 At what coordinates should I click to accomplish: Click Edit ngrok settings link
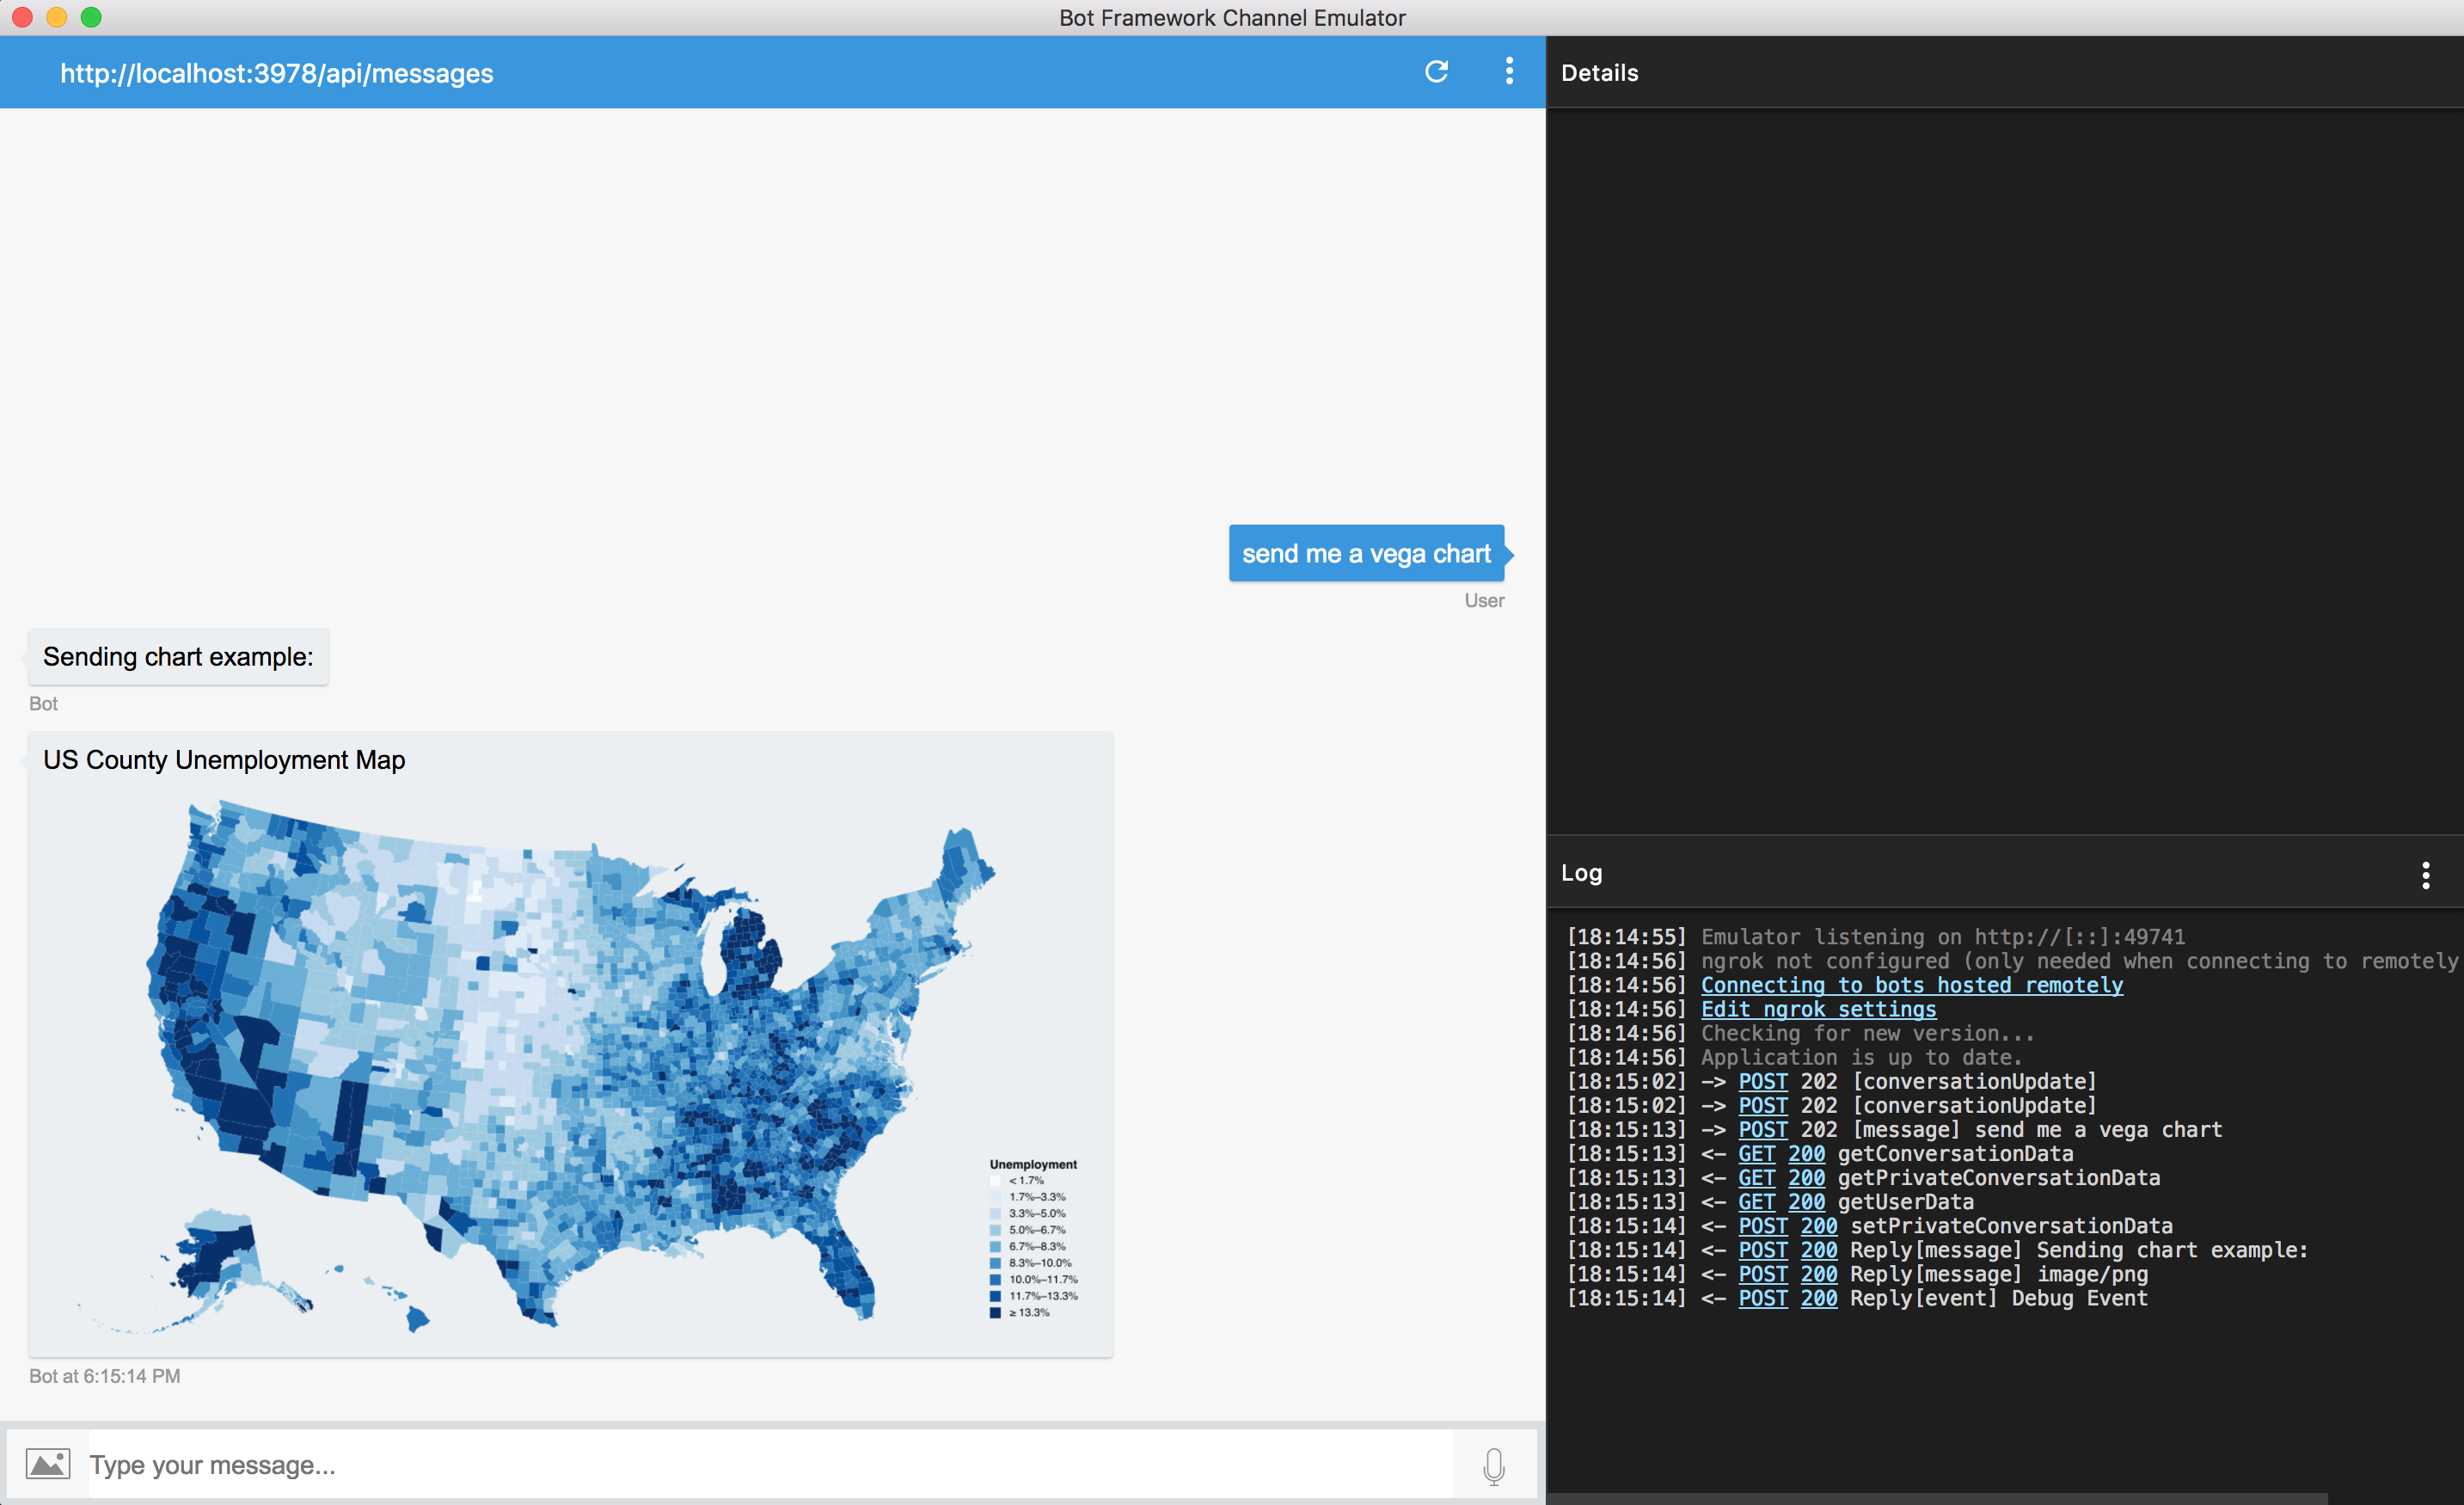pyautogui.click(x=1818, y=1009)
